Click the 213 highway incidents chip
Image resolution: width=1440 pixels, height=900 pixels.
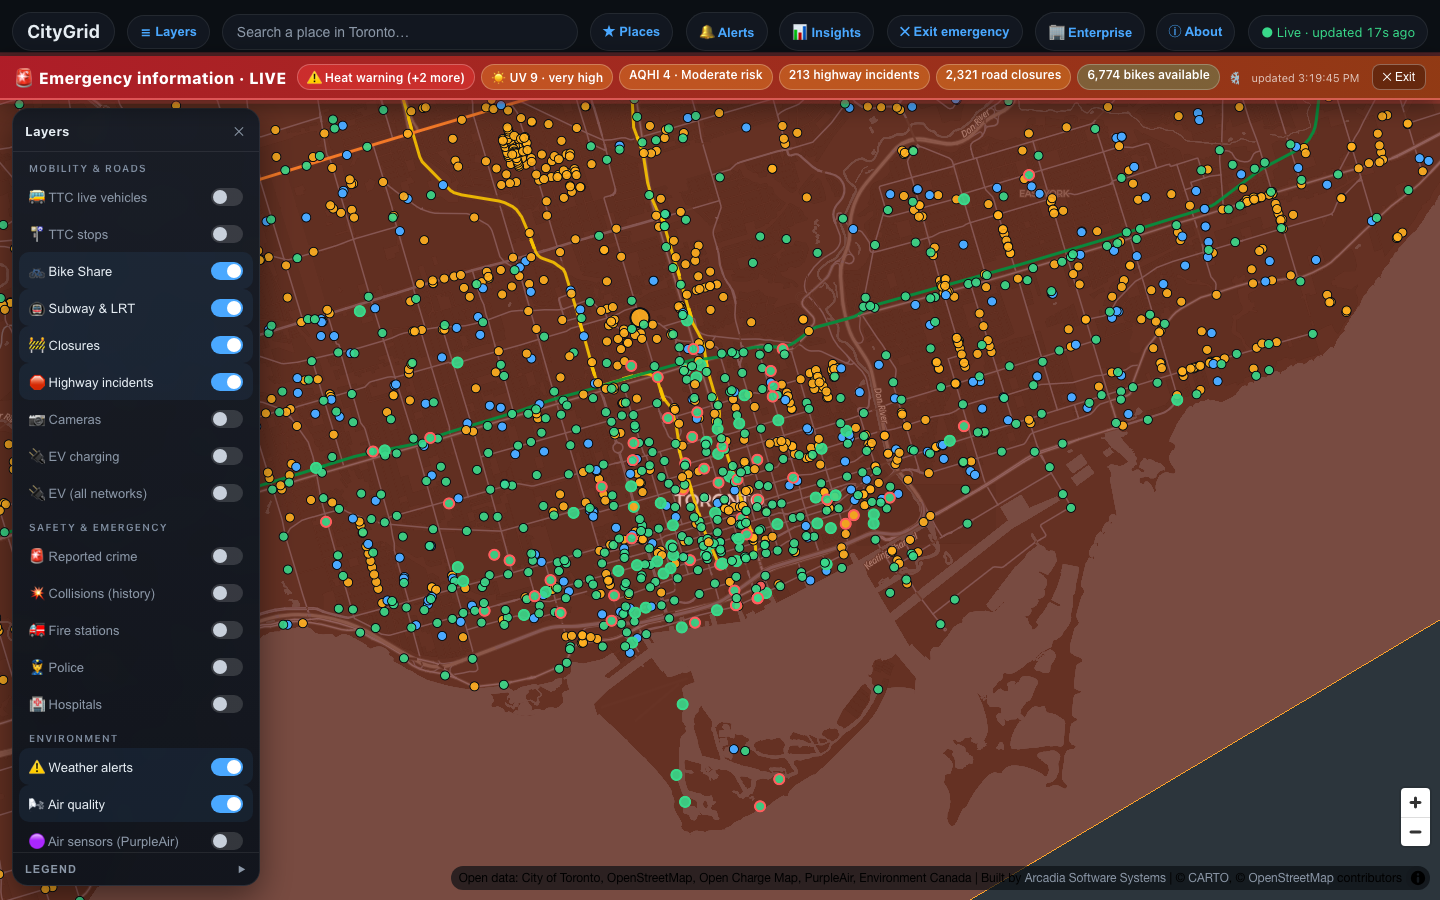coord(854,76)
